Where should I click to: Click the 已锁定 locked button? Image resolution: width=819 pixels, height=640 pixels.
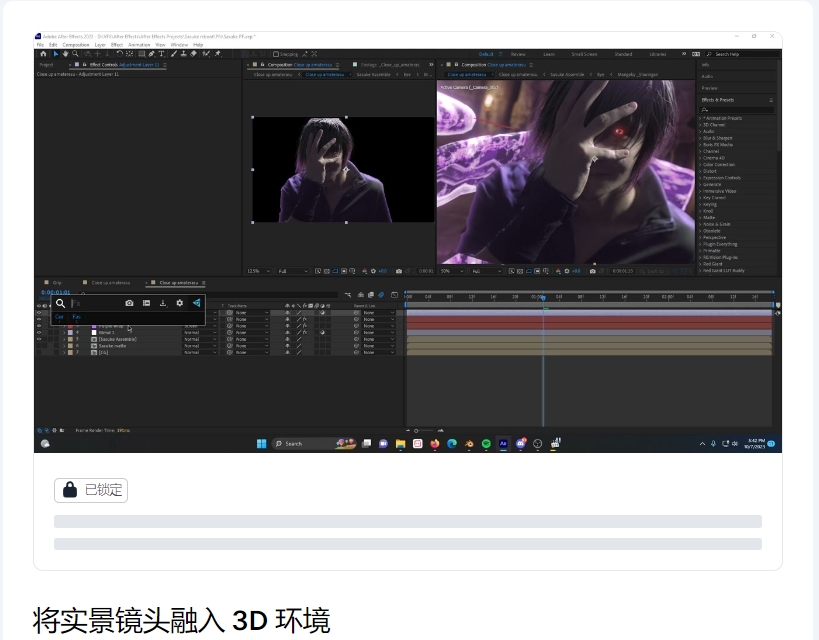click(x=91, y=491)
